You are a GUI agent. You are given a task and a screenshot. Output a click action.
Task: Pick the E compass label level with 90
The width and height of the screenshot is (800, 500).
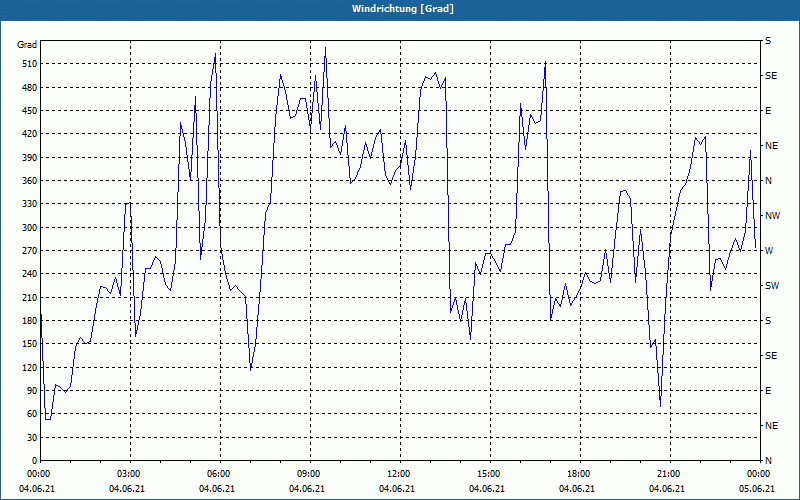pos(768,391)
